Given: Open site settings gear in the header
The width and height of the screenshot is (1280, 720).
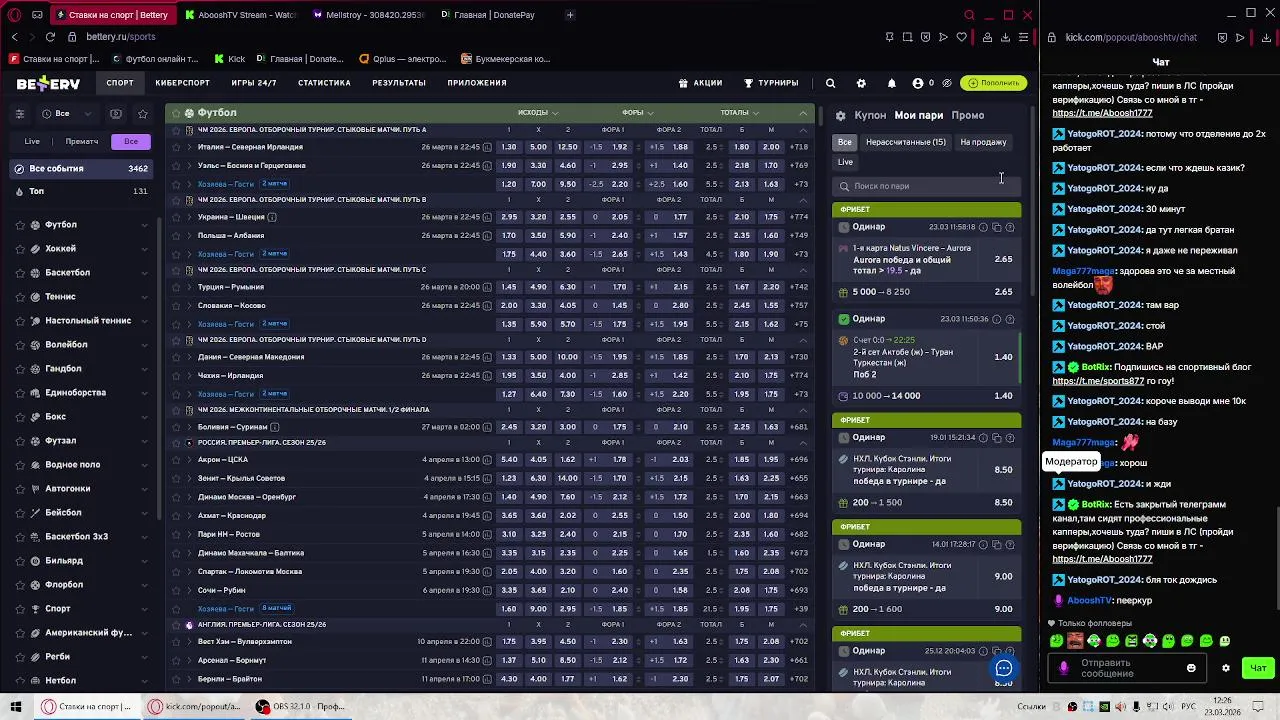Looking at the screenshot, I should pyautogui.click(x=861, y=83).
